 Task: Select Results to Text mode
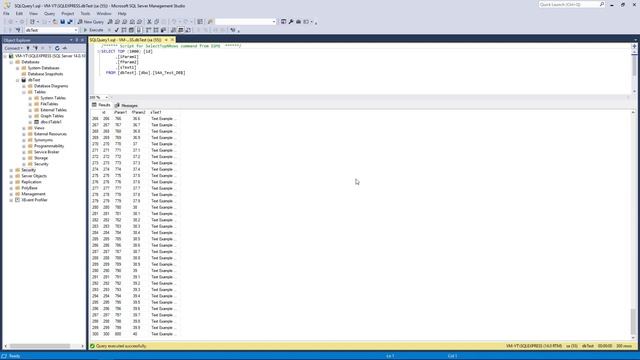[x=173, y=30]
